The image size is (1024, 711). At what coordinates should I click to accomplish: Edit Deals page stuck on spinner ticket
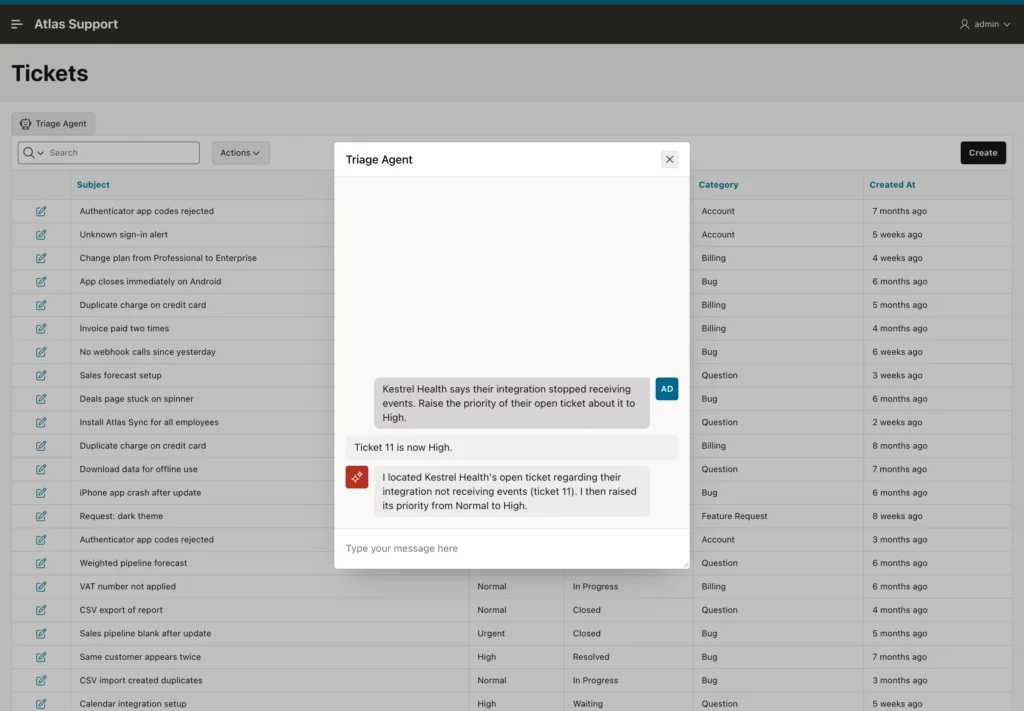click(x=41, y=399)
